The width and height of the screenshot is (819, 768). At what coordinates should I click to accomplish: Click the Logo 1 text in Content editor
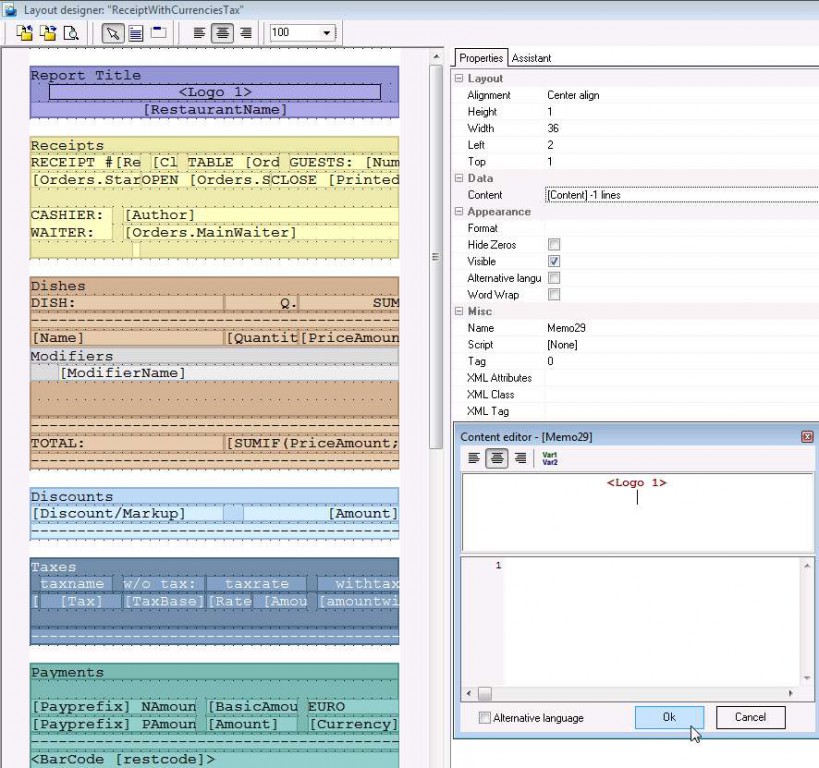(x=637, y=482)
